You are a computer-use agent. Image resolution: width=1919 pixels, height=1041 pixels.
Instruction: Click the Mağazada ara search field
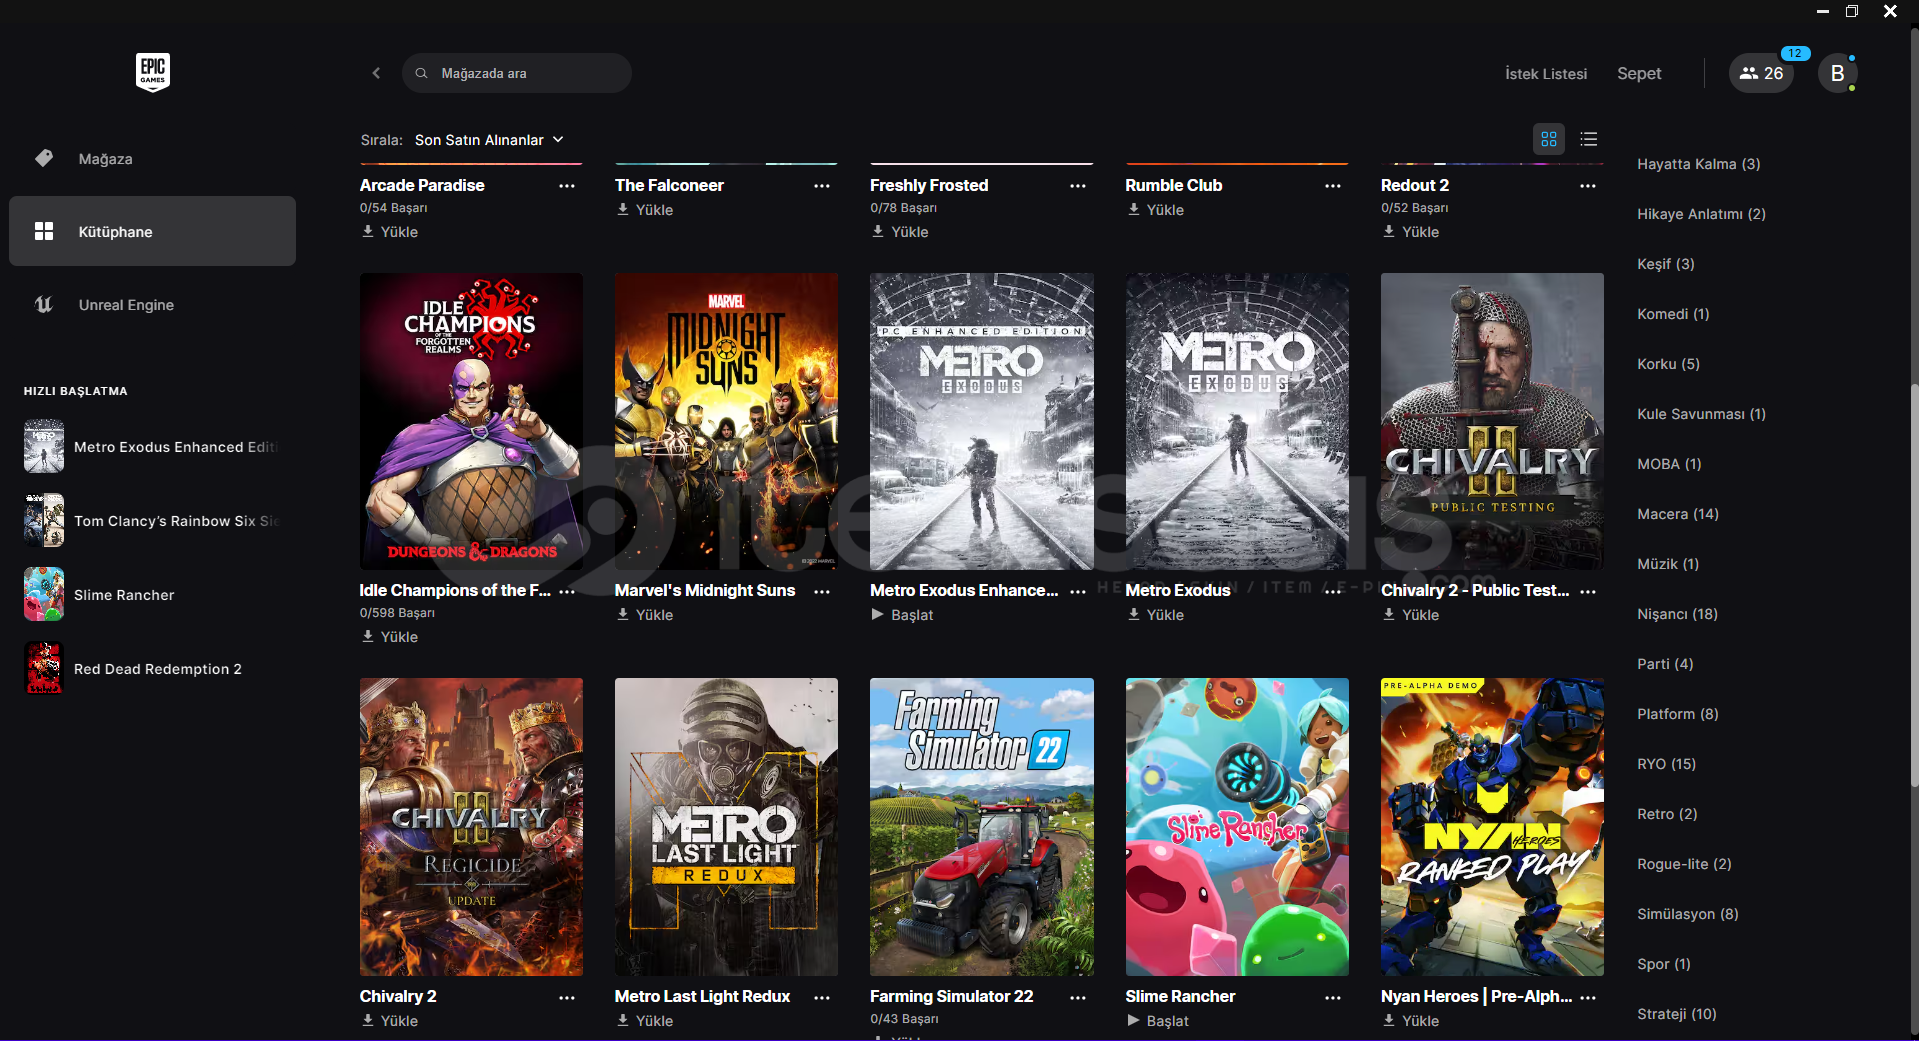point(516,73)
